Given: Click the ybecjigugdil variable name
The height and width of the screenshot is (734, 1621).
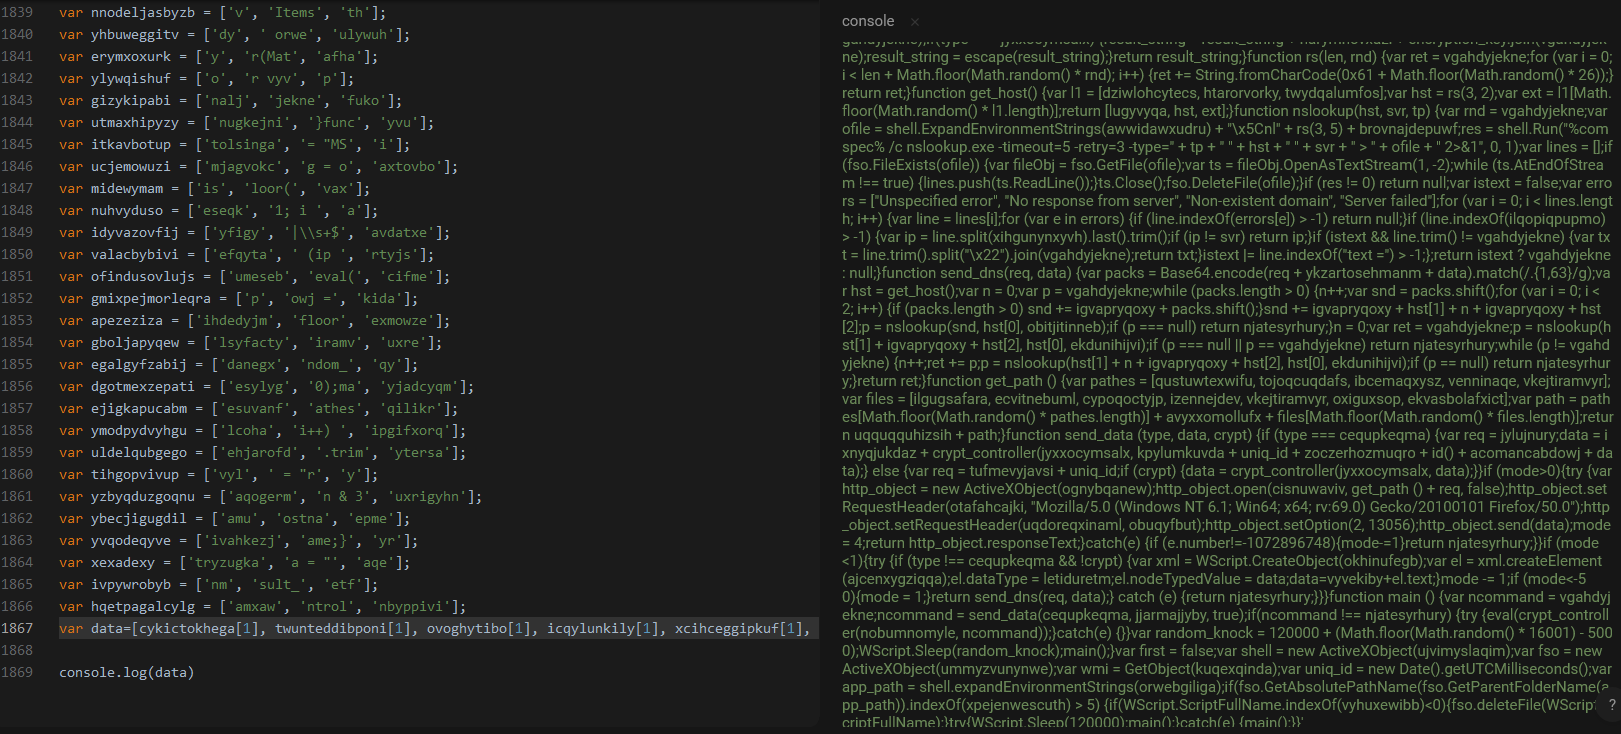Looking at the screenshot, I should pyautogui.click(x=139, y=519).
